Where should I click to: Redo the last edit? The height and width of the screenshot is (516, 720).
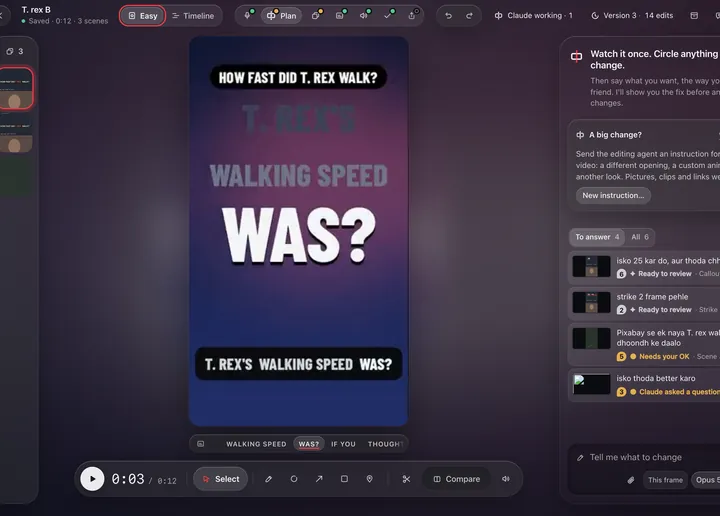(x=469, y=16)
